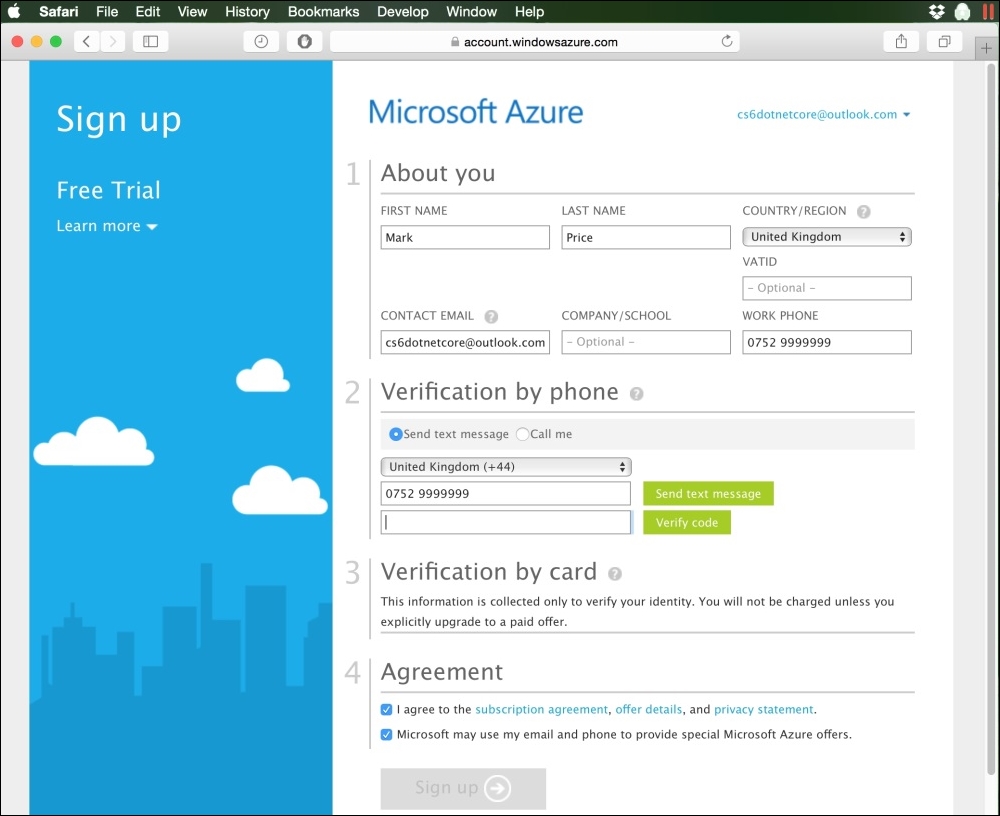Go back with Safari's back arrow

[86, 41]
